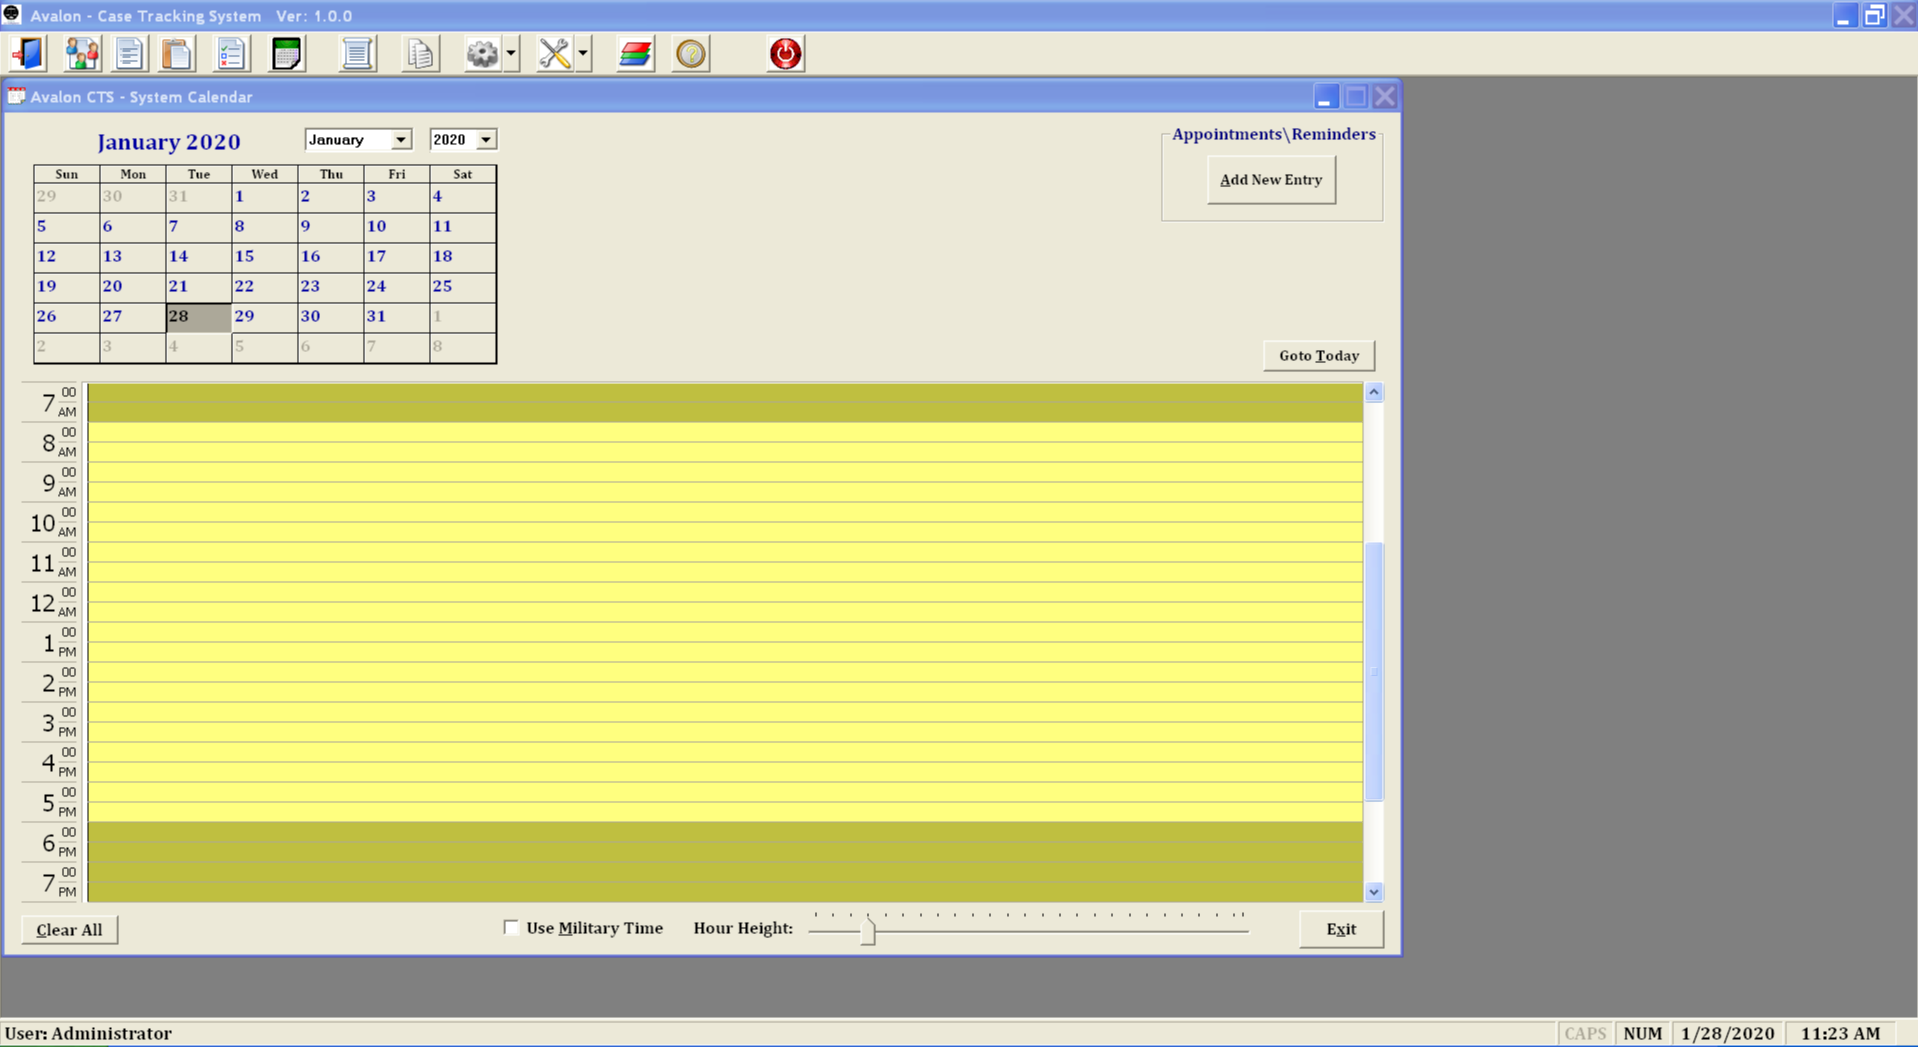The width and height of the screenshot is (1919, 1047).
Task: Click the CAPS indicator in status bar
Action: click(1585, 1033)
